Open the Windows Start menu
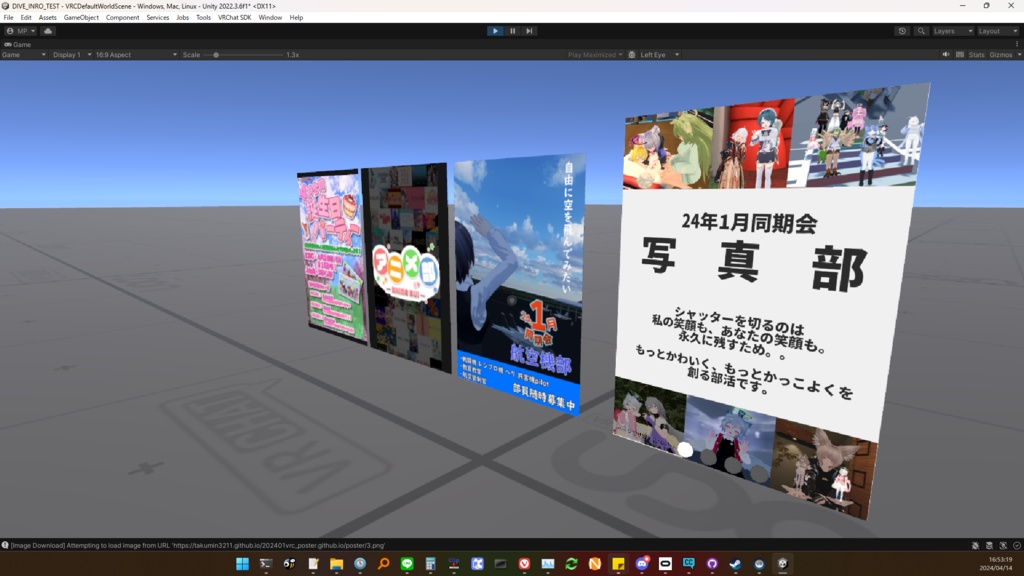The height and width of the screenshot is (576, 1024). coord(242,564)
